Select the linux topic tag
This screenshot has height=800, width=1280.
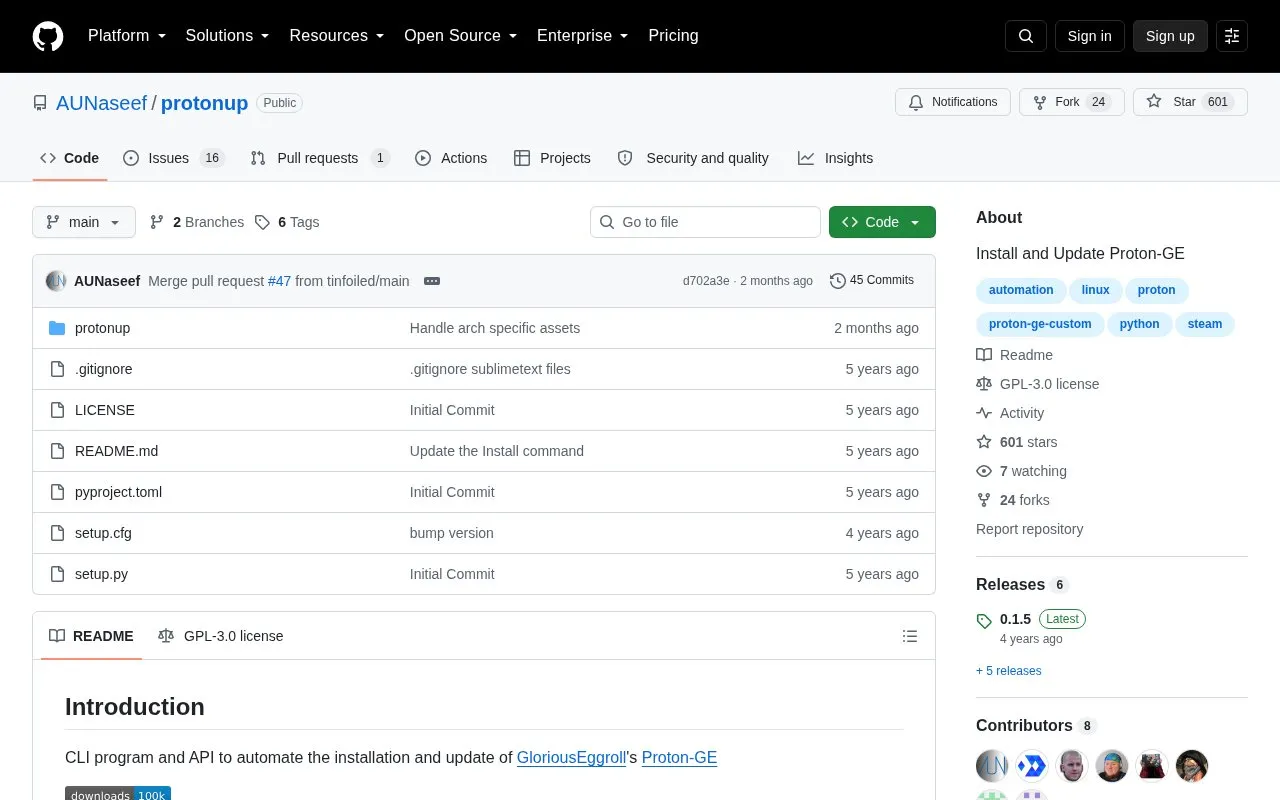(x=1095, y=290)
